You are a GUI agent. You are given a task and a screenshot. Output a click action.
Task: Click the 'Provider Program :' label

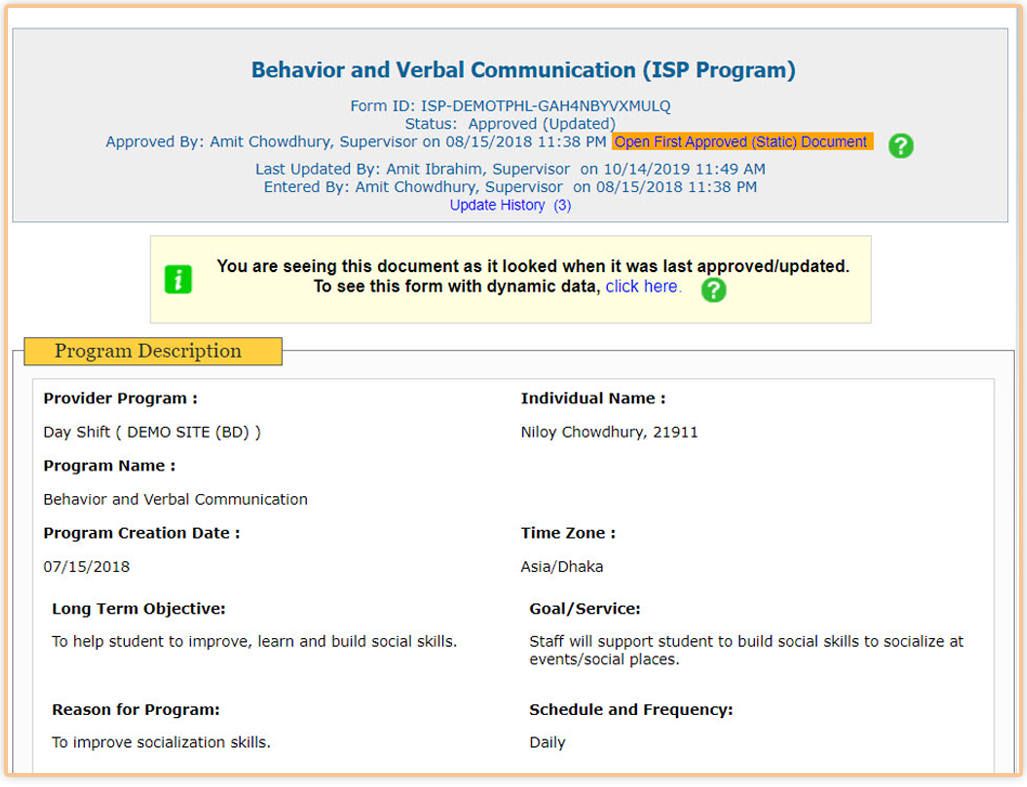121,399
